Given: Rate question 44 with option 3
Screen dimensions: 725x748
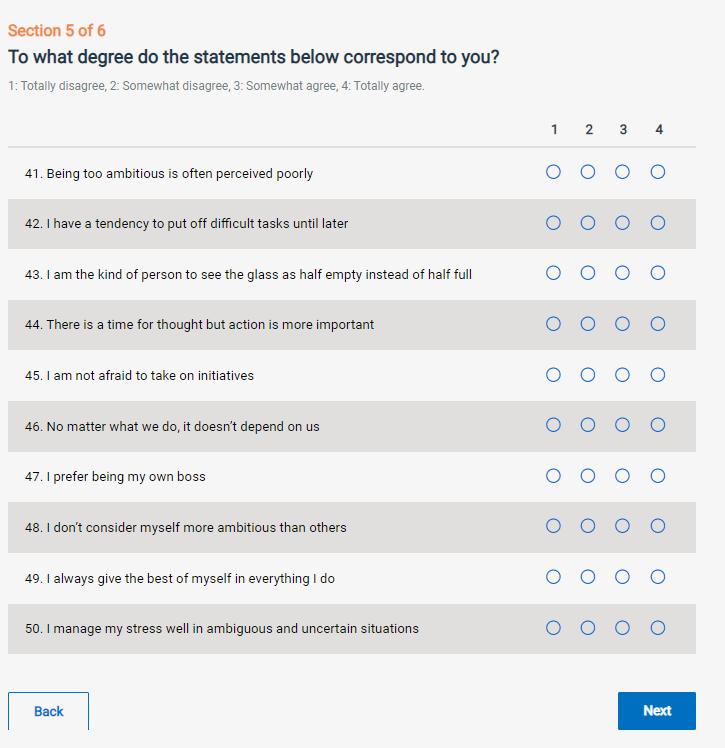Looking at the screenshot, I should tap(622, 324).
